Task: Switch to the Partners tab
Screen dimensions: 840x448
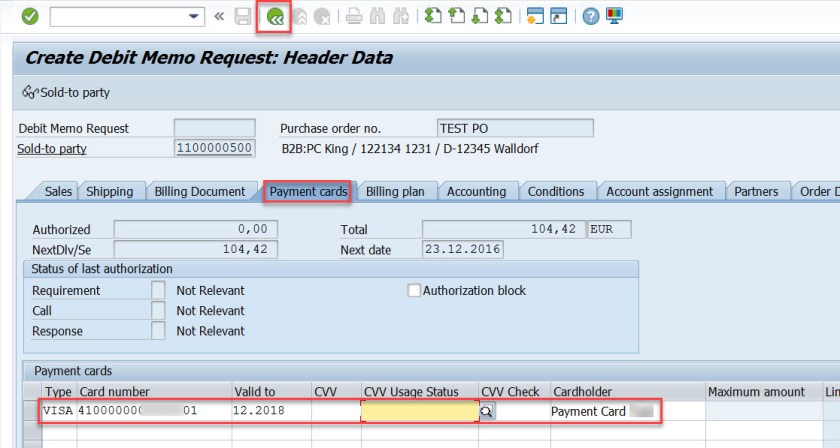Action: 756,191
